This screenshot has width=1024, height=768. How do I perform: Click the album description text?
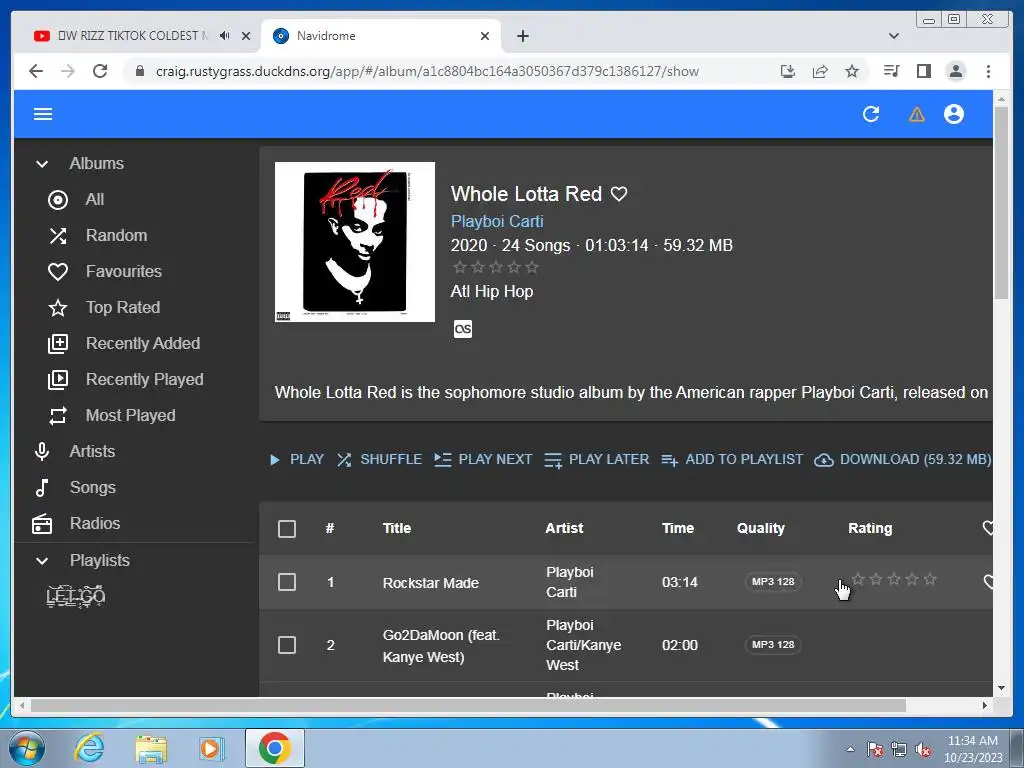(x=631, y=392)
